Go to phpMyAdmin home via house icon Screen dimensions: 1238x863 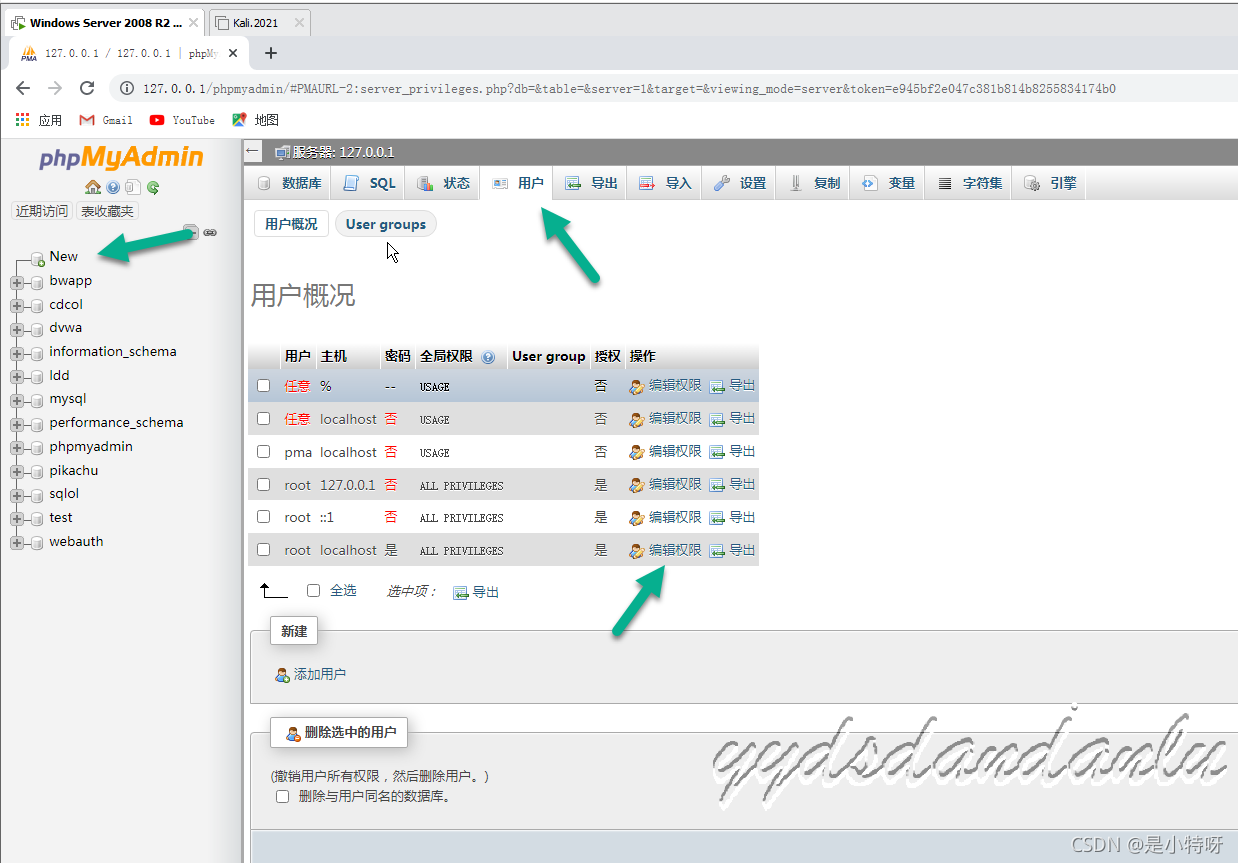pos(93,187)
